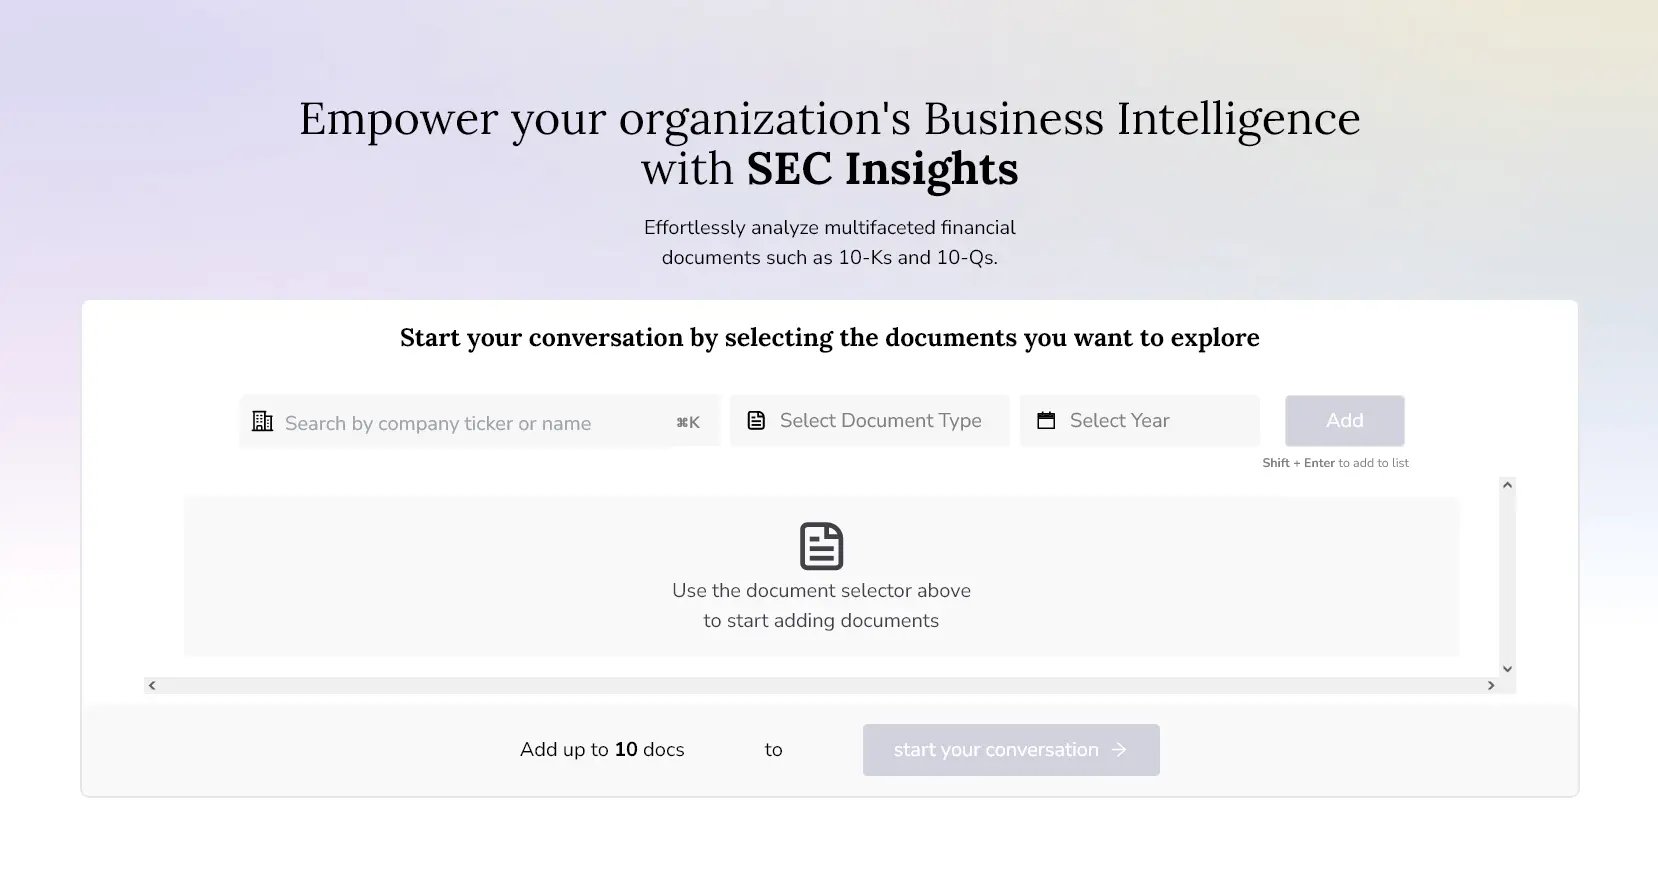The image size is (1658, 880).
Task: Focus the company ticker or name search field
Action: pyautogui.click(x=460, y=423)
